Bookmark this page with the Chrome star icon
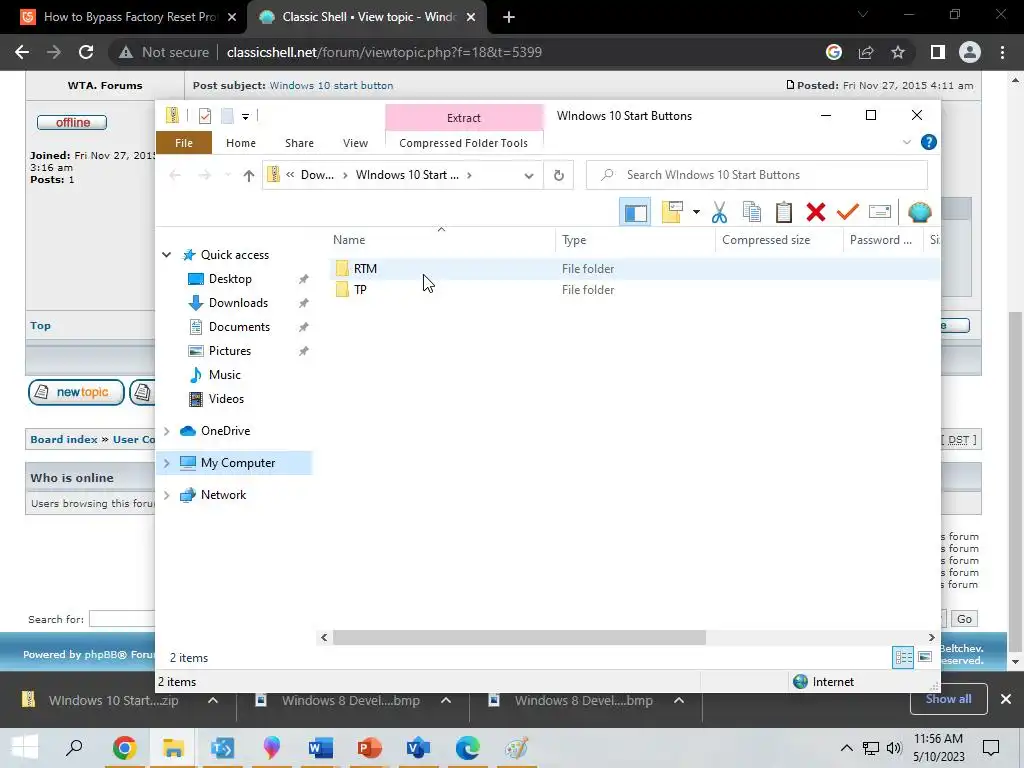1024x768 pixels. click(x=898, y=52)
